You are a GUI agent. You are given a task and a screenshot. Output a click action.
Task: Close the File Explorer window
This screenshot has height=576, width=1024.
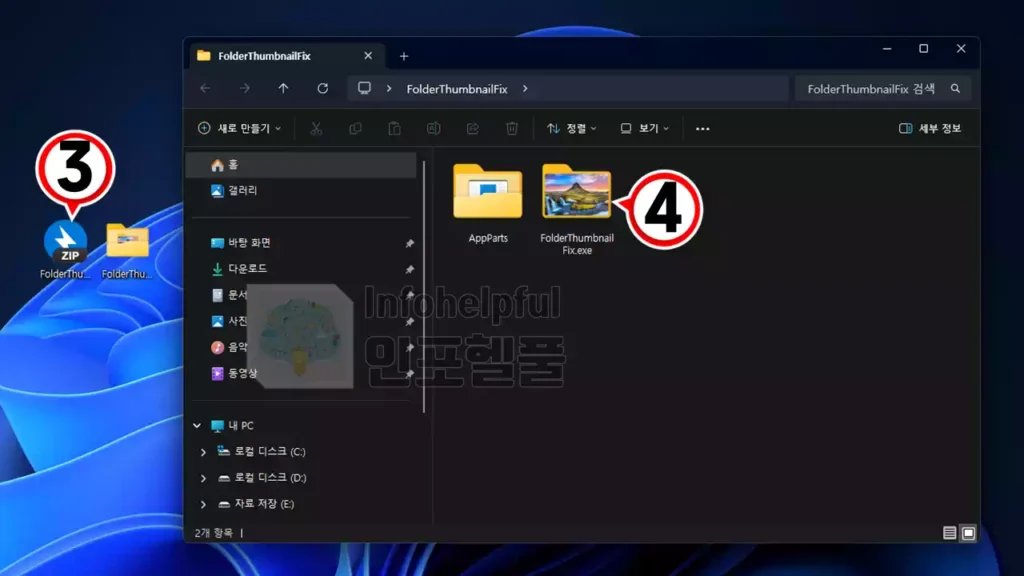961,49
